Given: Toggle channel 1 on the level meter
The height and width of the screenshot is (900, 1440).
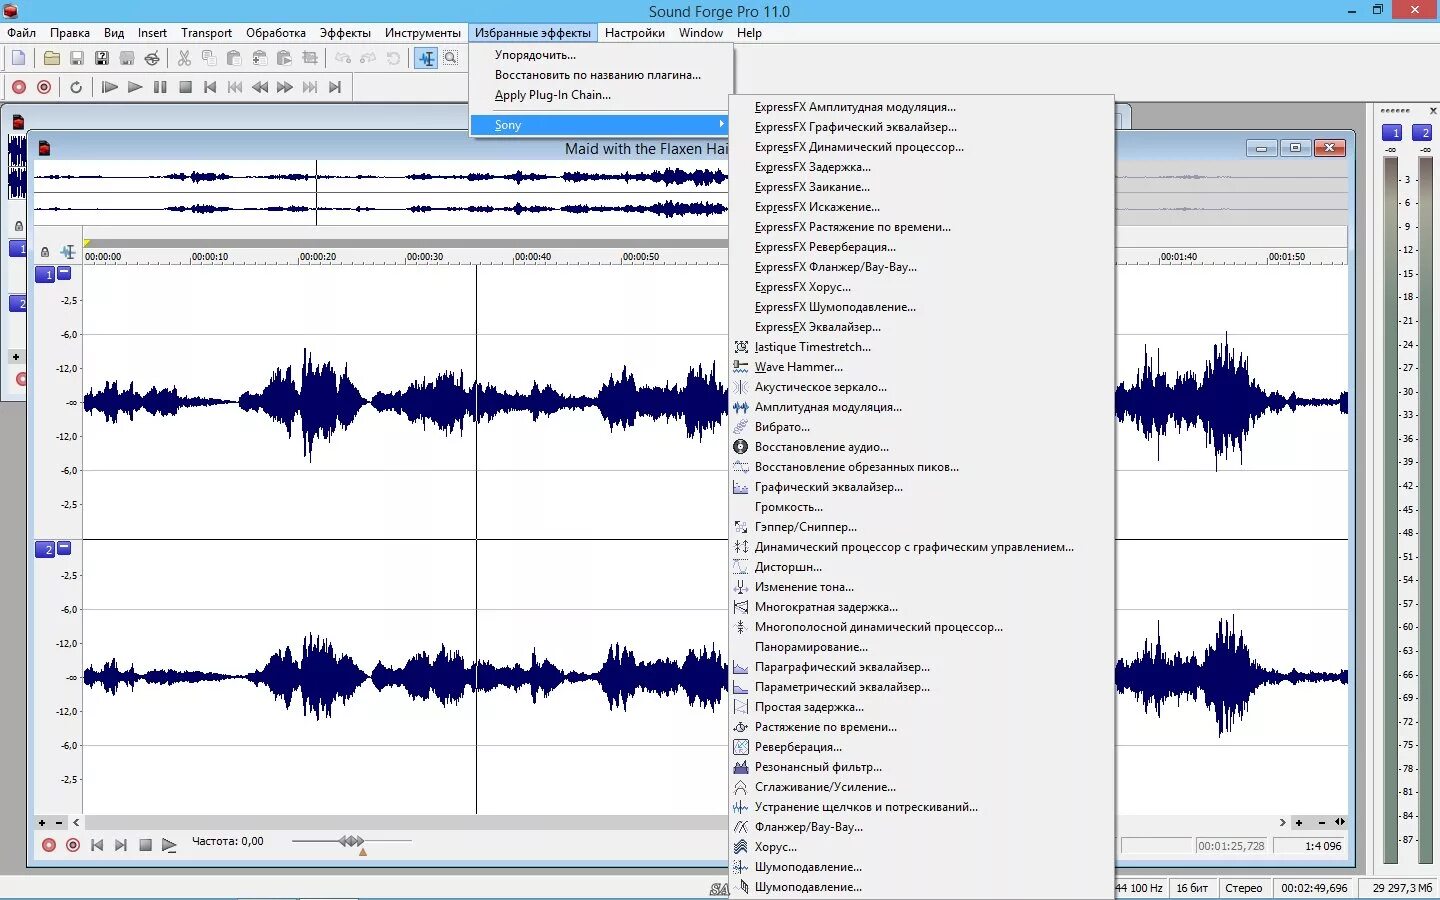Looking at the screenshot, I should (1392, 132).
